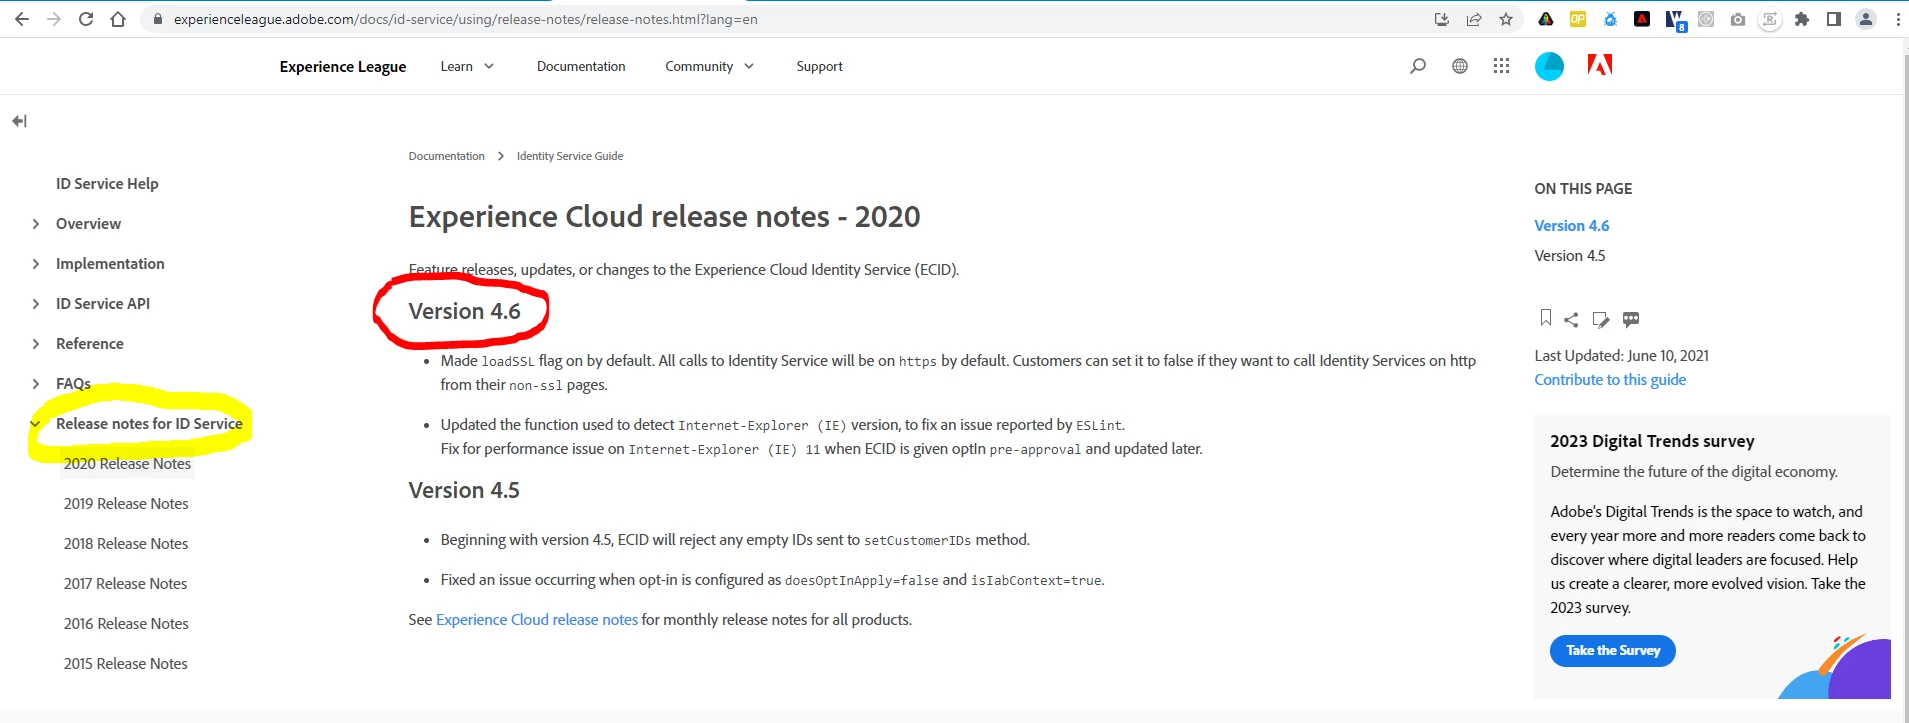Open Contribute to this guide link
1909x723 pixels.
tap(1610, 380)
